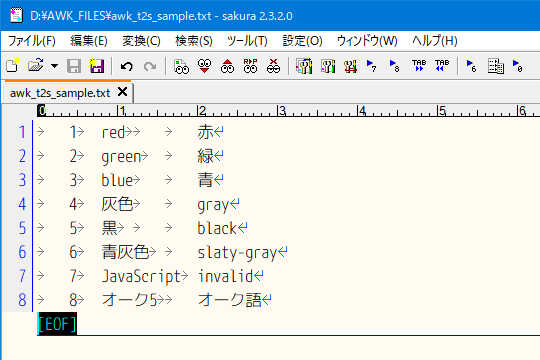Open a file with the folder icon
Screen dimensions: 540x360
tap(36, 65)
